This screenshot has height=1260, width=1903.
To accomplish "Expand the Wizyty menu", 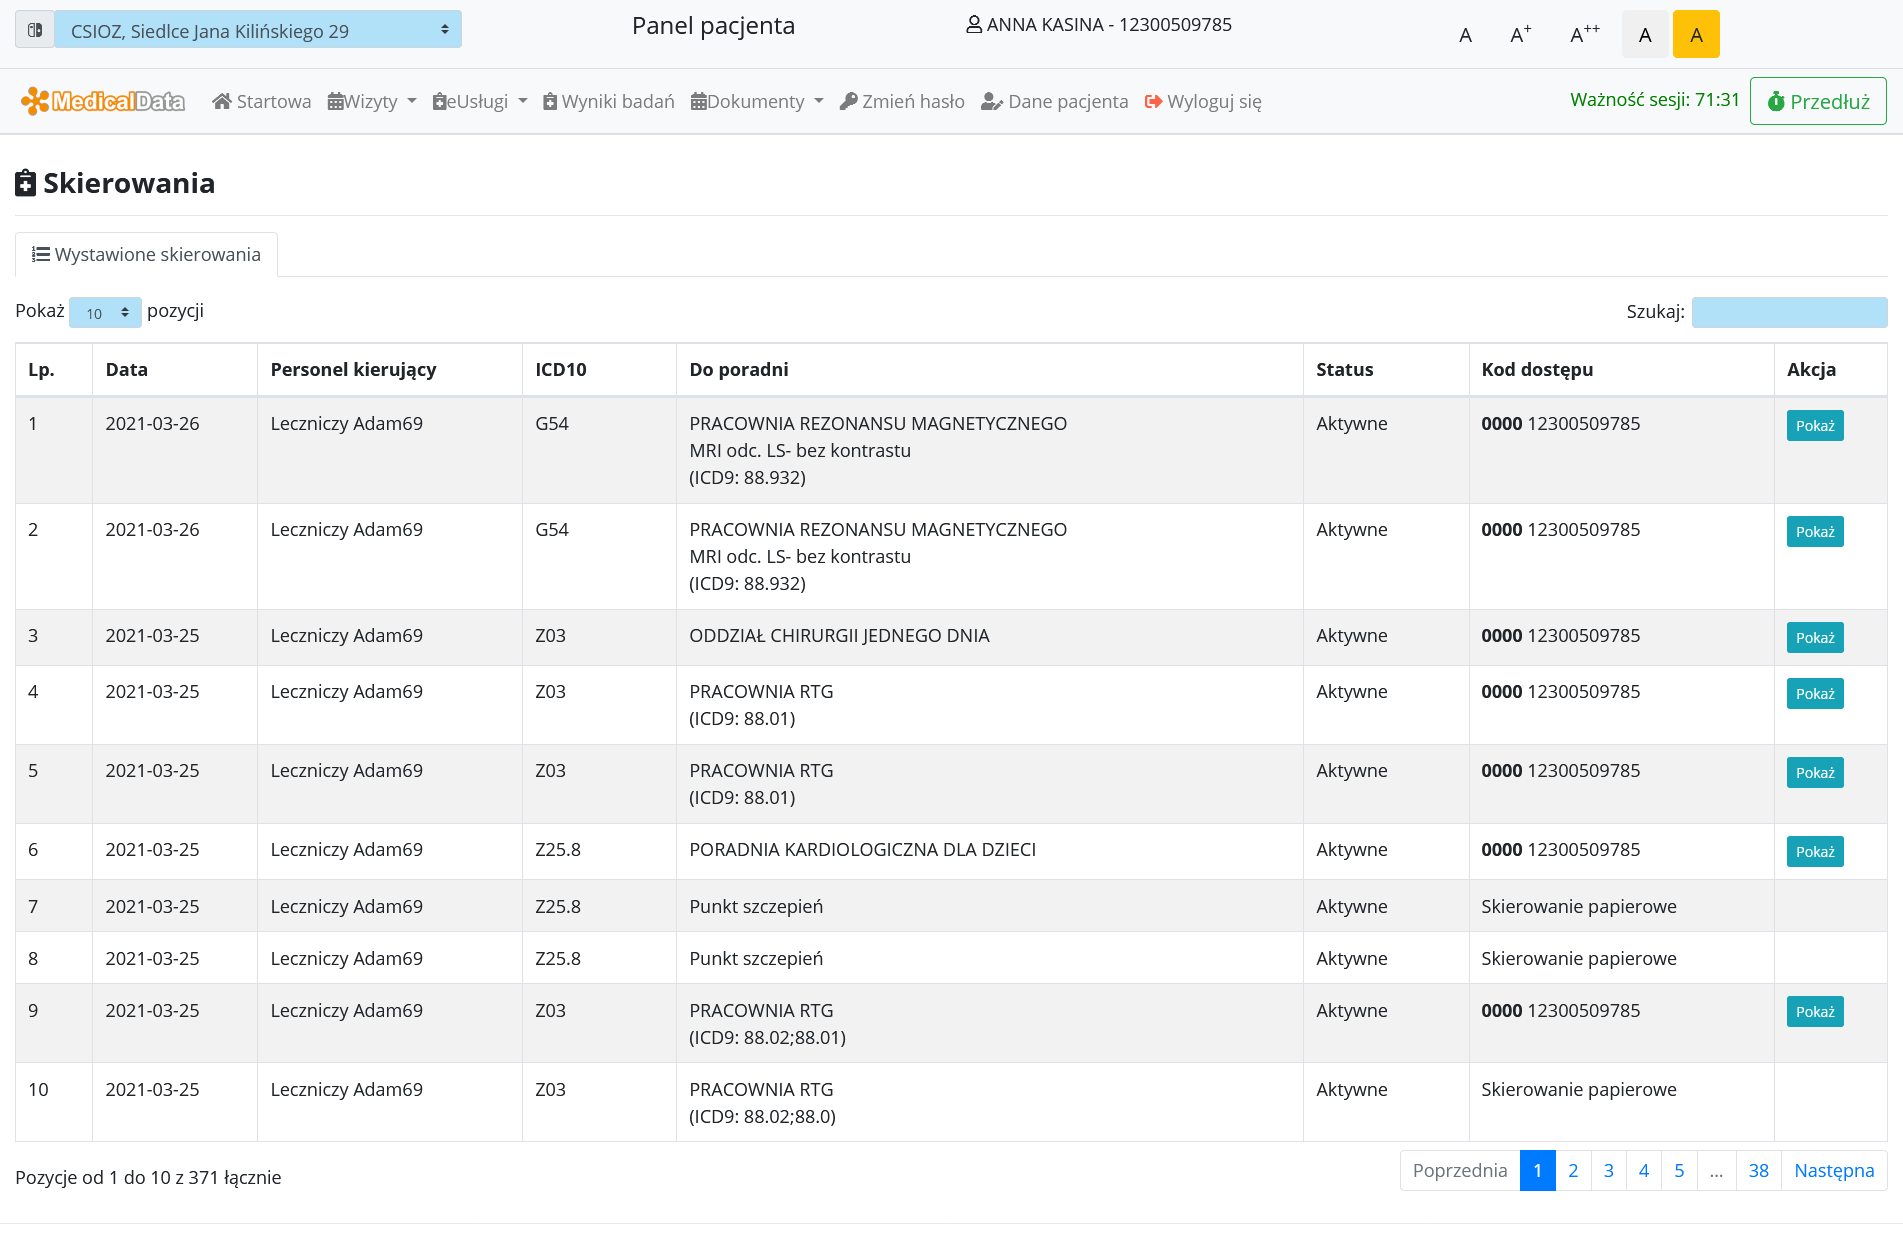I will click(x=372, y=101).
